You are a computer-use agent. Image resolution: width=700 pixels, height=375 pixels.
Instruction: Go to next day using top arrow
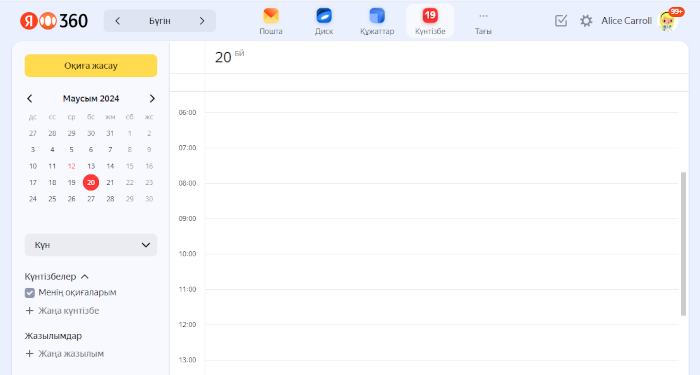[202, 21]
